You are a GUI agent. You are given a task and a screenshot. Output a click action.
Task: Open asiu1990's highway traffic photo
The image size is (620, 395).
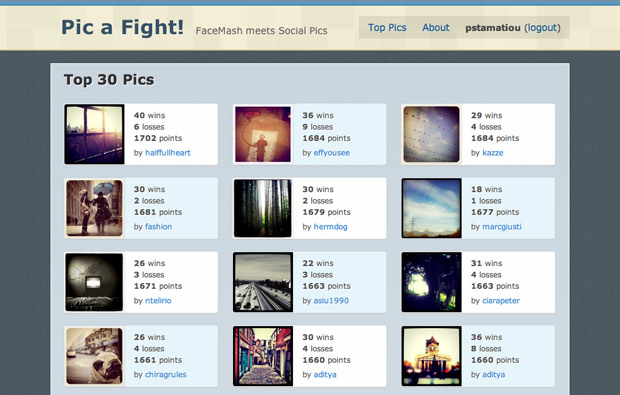pos(263,282)
